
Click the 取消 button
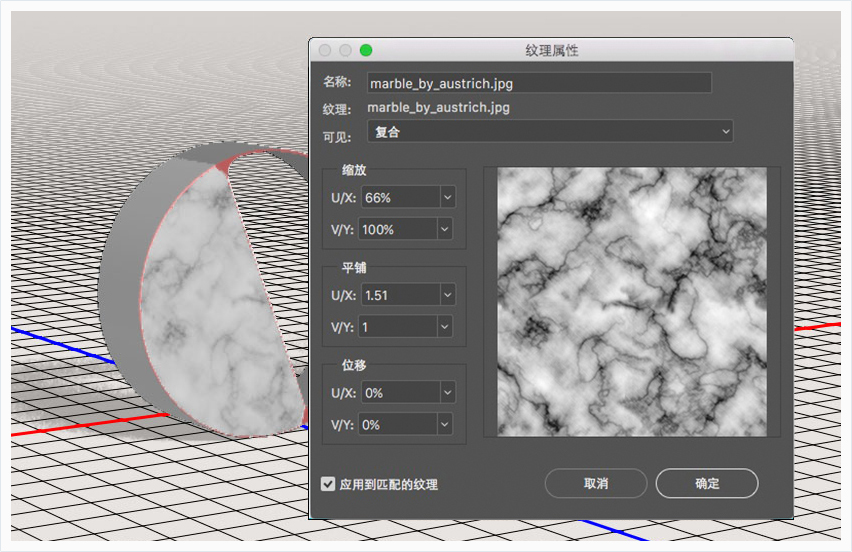point(596,483)
